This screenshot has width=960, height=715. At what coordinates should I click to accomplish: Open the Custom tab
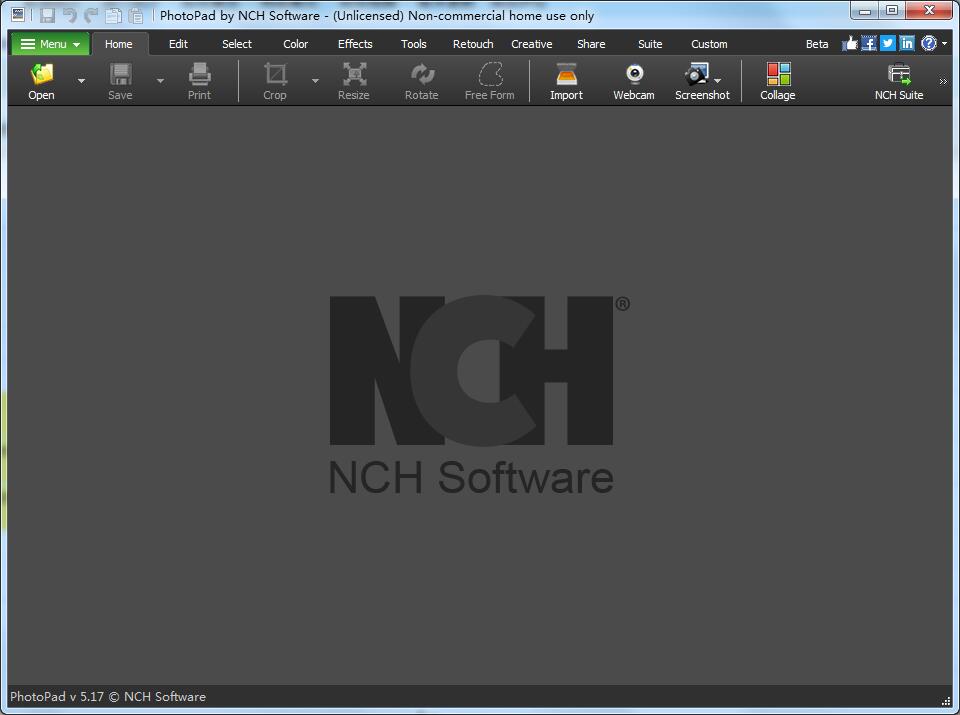(709, 44)
